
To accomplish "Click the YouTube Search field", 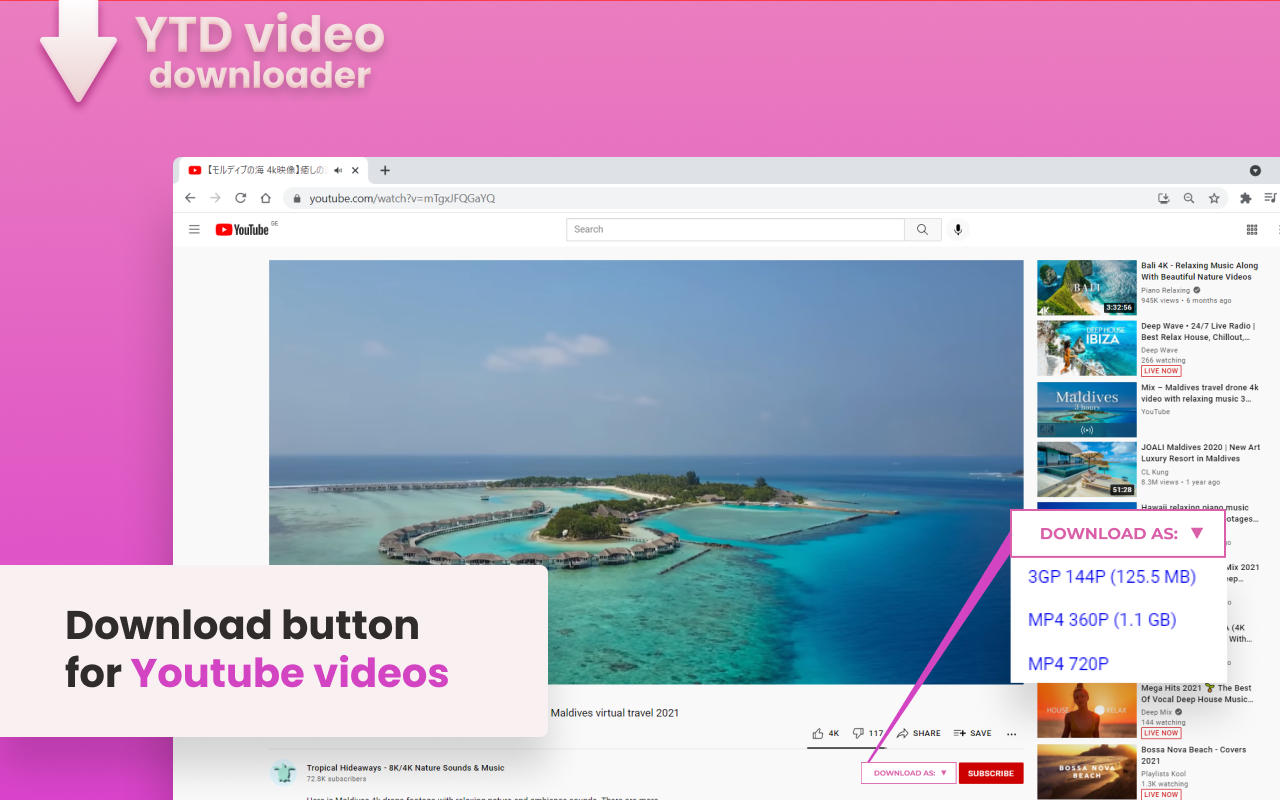I will tap(735, 229).
